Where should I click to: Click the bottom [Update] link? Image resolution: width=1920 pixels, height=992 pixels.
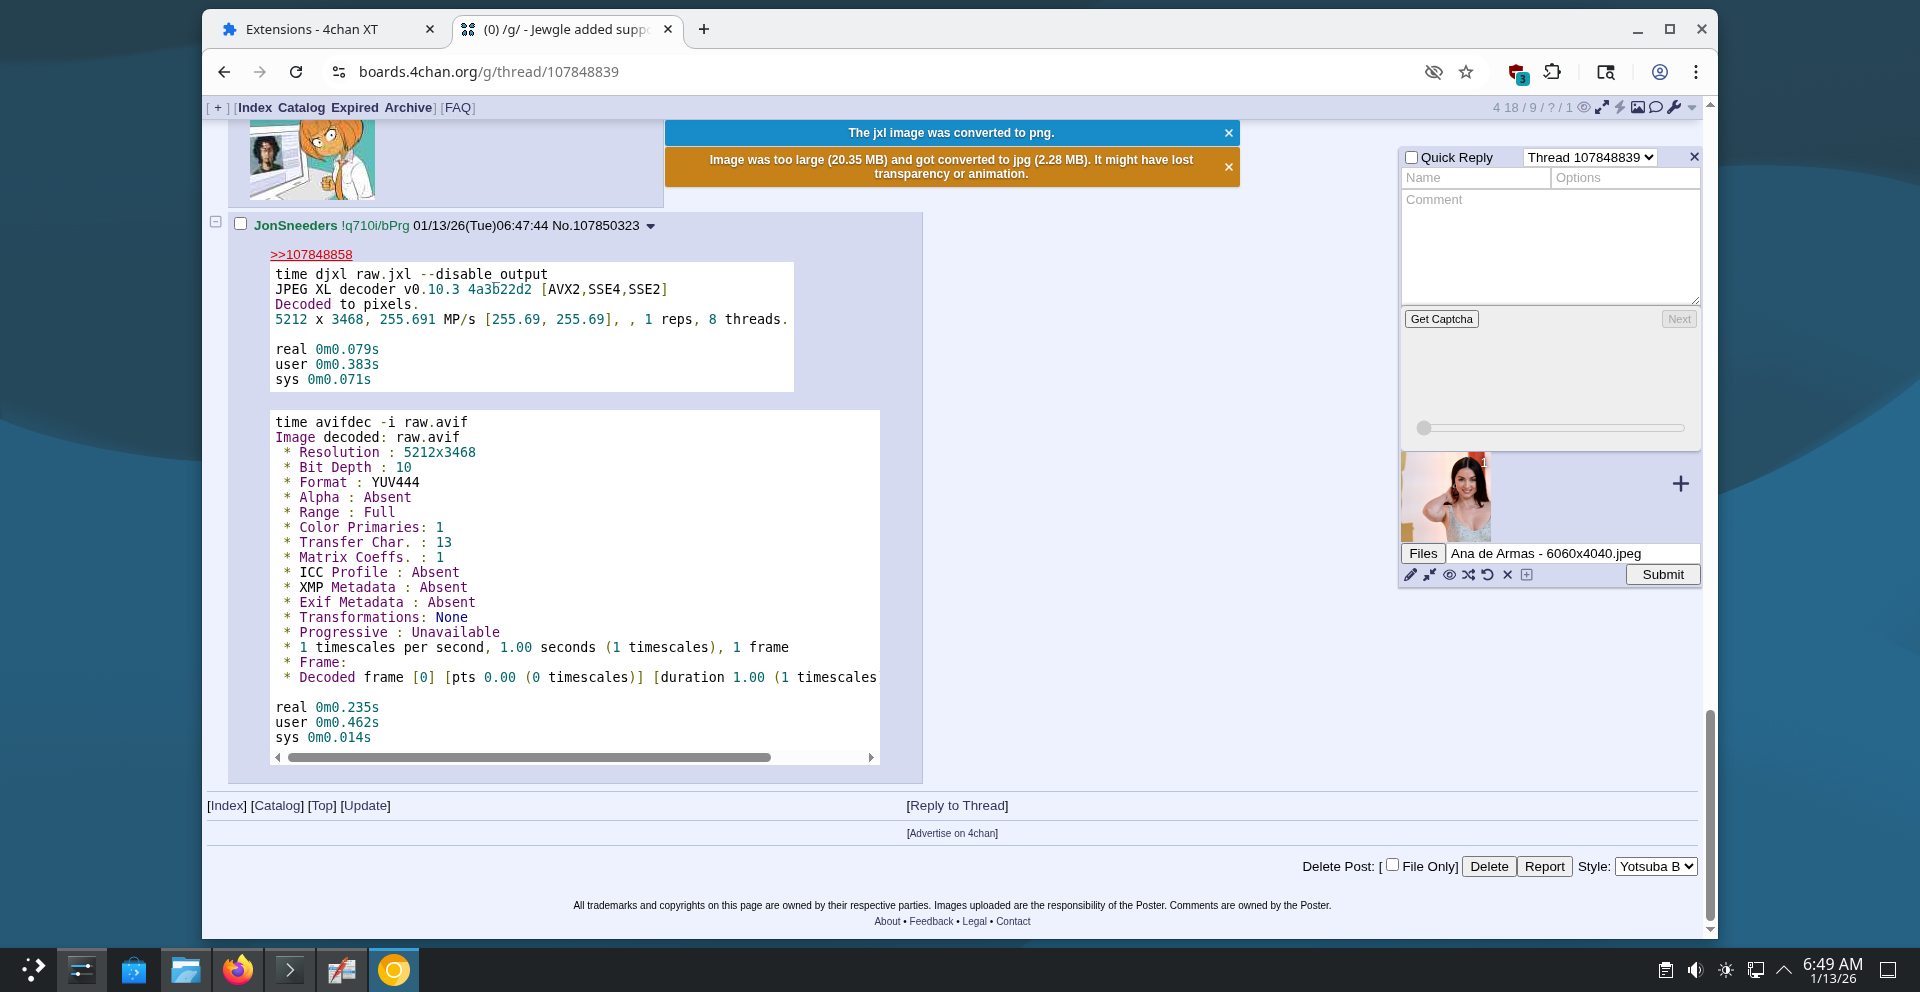point(365,806)
